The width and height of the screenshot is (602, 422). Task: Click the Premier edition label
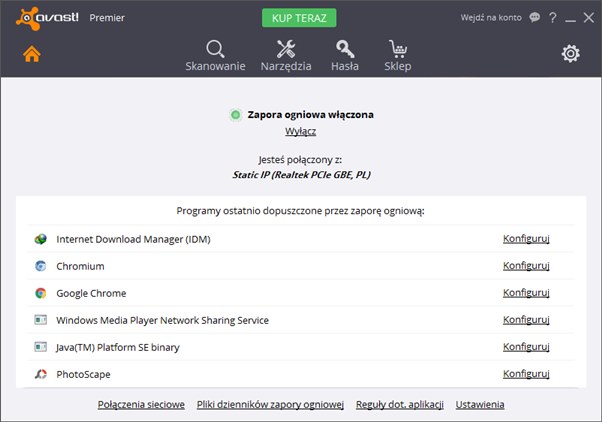point(107,18)
